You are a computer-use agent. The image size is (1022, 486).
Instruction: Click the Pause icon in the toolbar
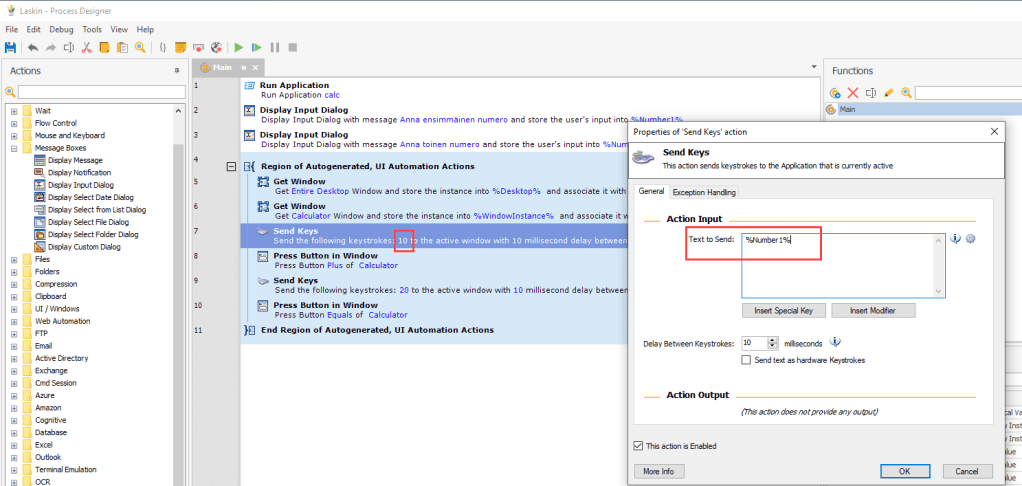pyautogui.click(x=274, y=47)
